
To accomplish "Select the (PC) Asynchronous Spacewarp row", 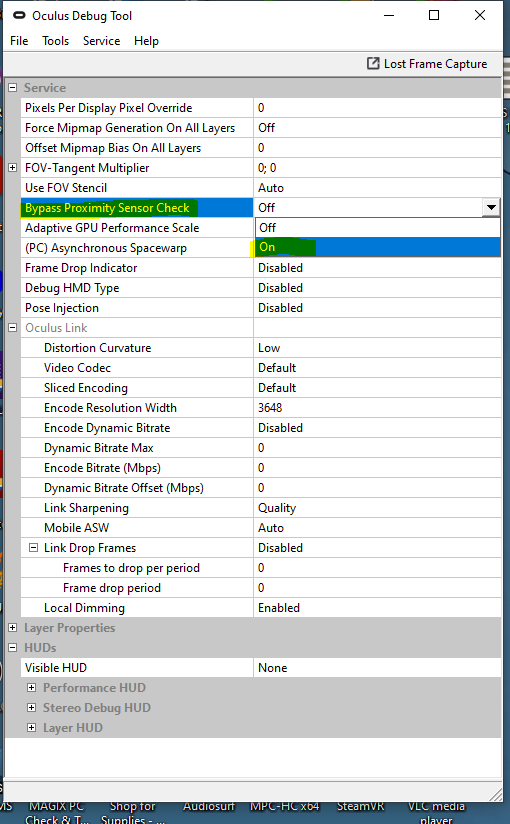I will click(x=137, y=248).
